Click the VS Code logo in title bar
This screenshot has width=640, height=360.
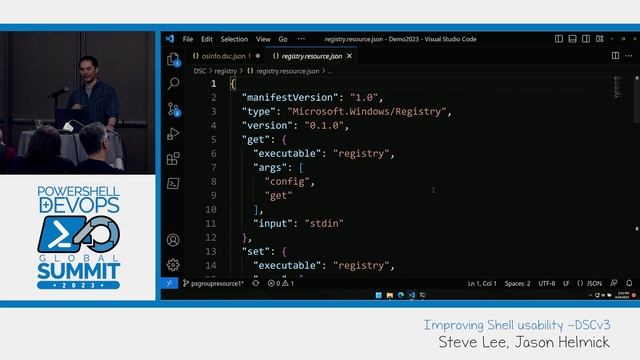(x=170, y=39)
